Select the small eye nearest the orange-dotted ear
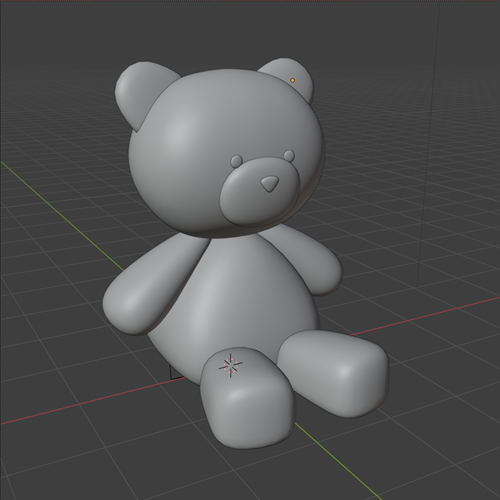 tap(289, 155)
